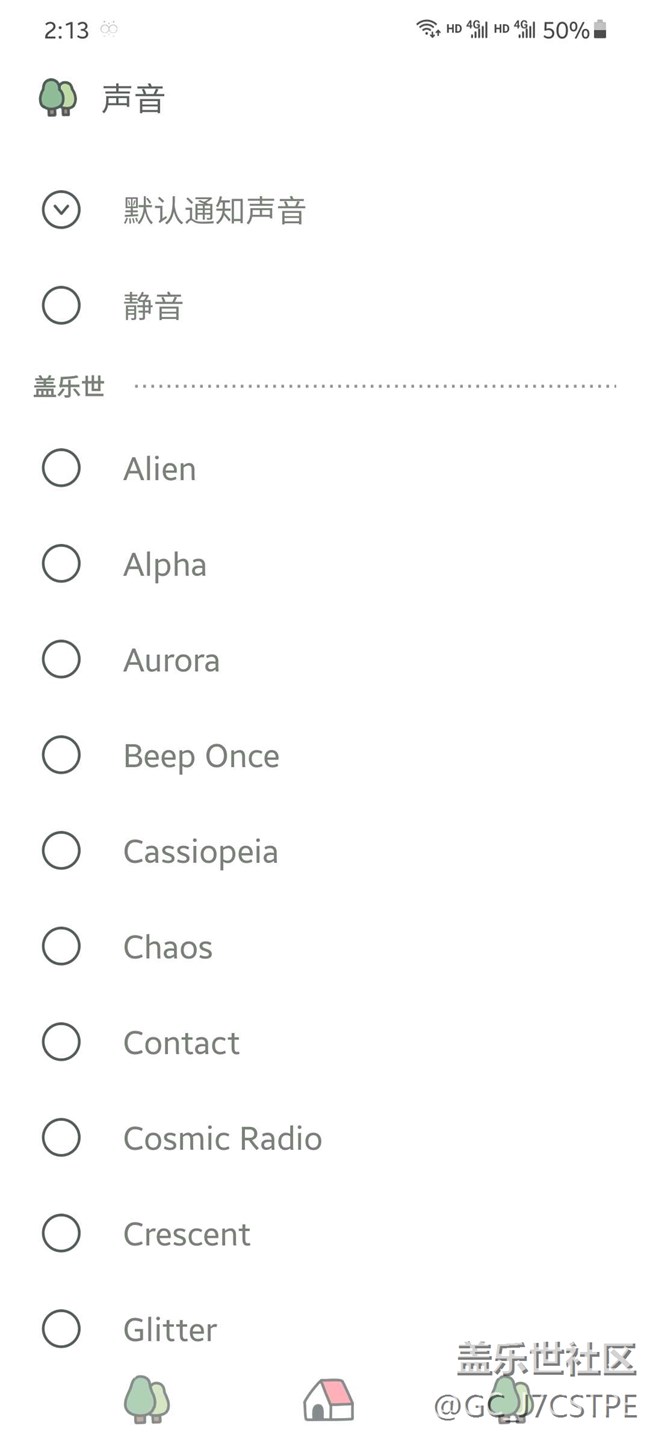The width and height of the screenshot is (650, 1444).
Task: Select the Alien sound radio button
Action: point(61,468)
